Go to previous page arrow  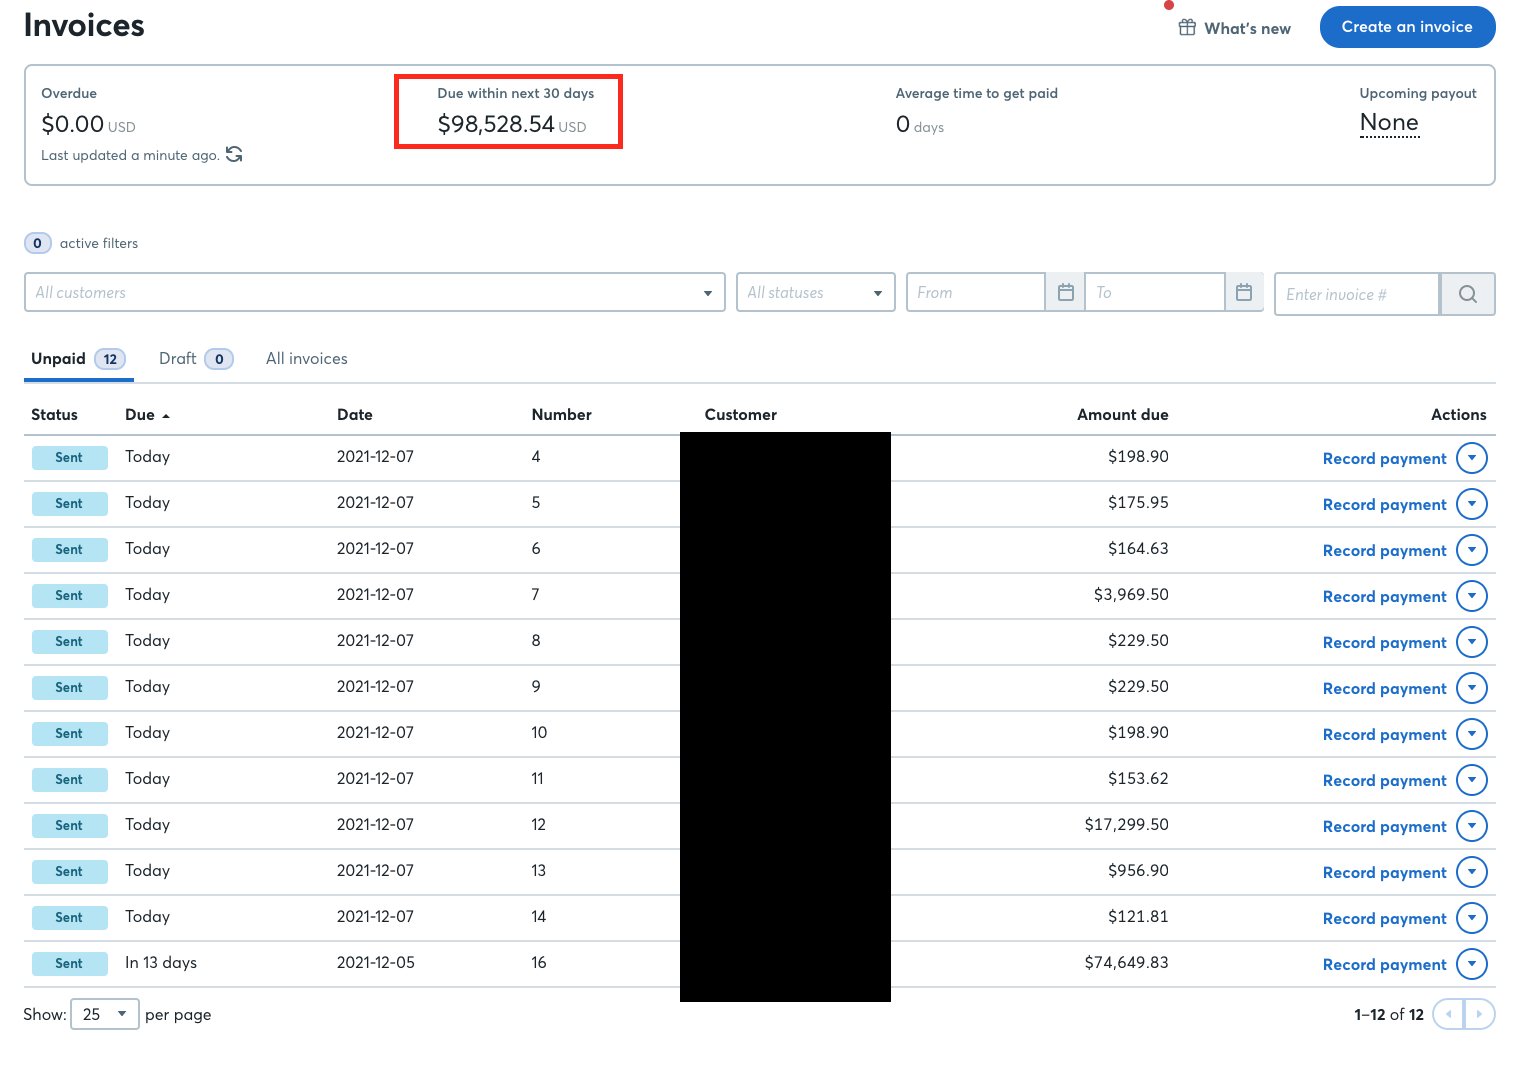click(1448, 1014)
